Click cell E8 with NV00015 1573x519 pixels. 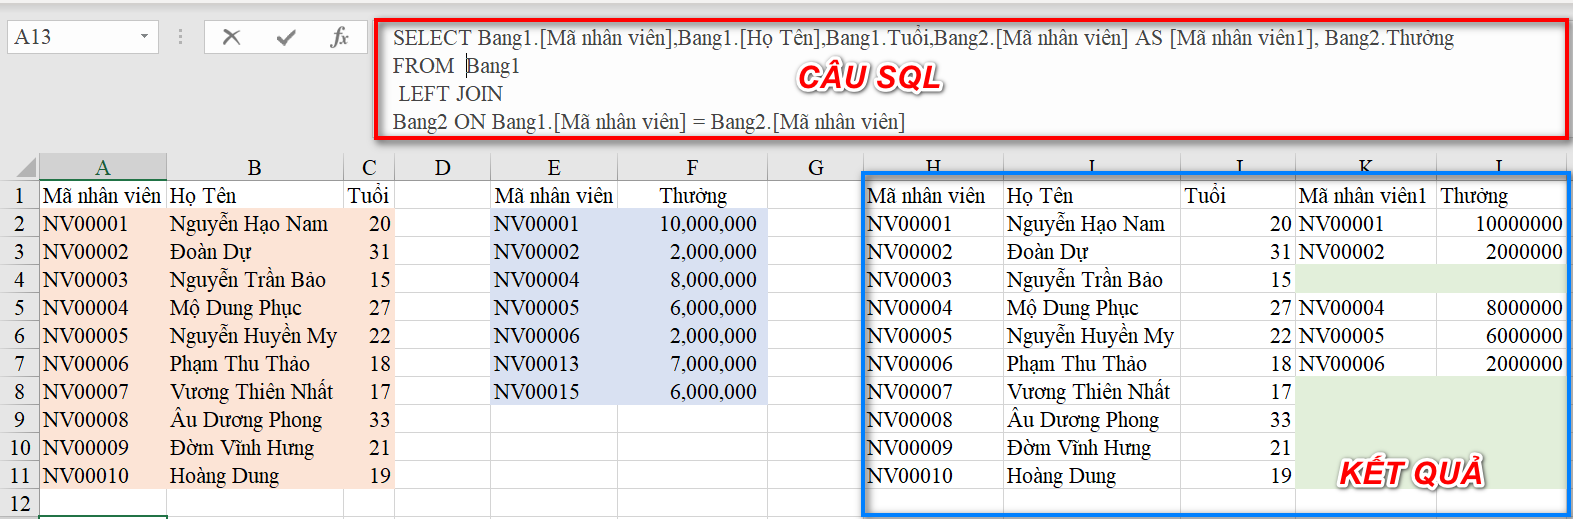pyautogui.click(x=554, y=391)
